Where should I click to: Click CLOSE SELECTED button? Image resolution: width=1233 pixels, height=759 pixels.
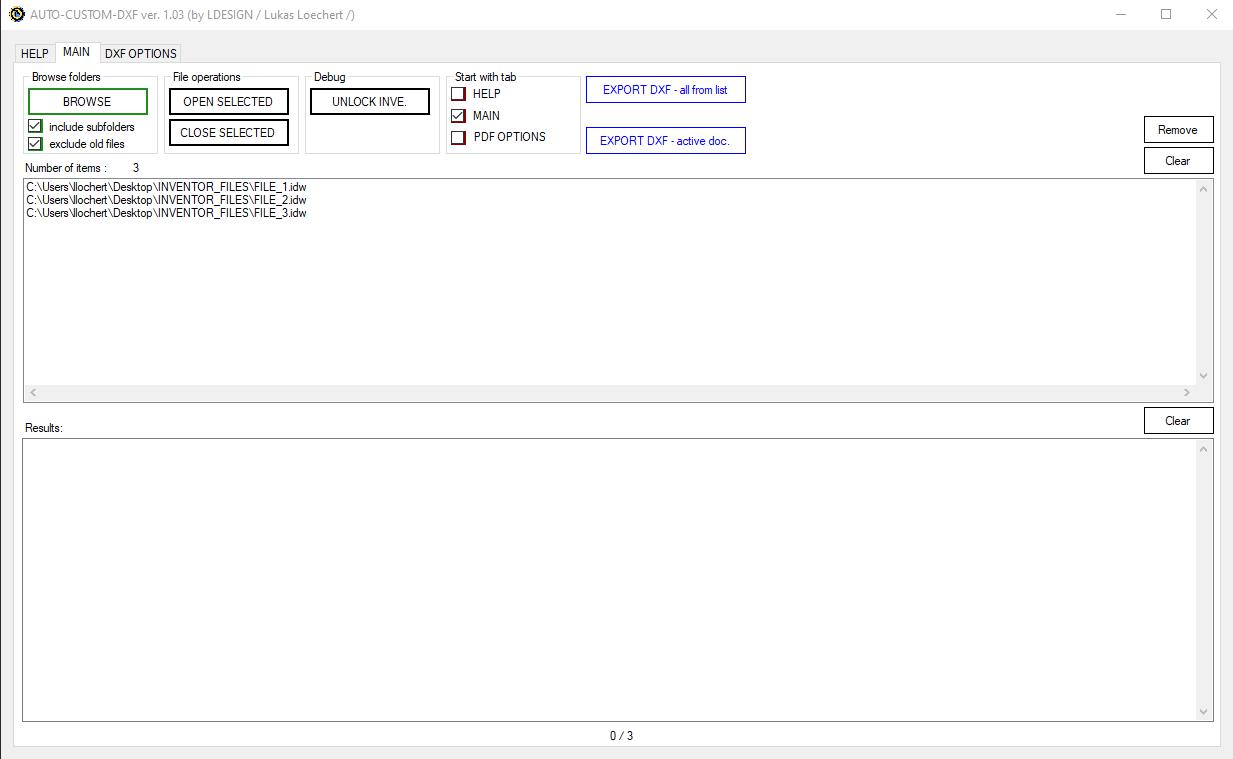[228, 132]
